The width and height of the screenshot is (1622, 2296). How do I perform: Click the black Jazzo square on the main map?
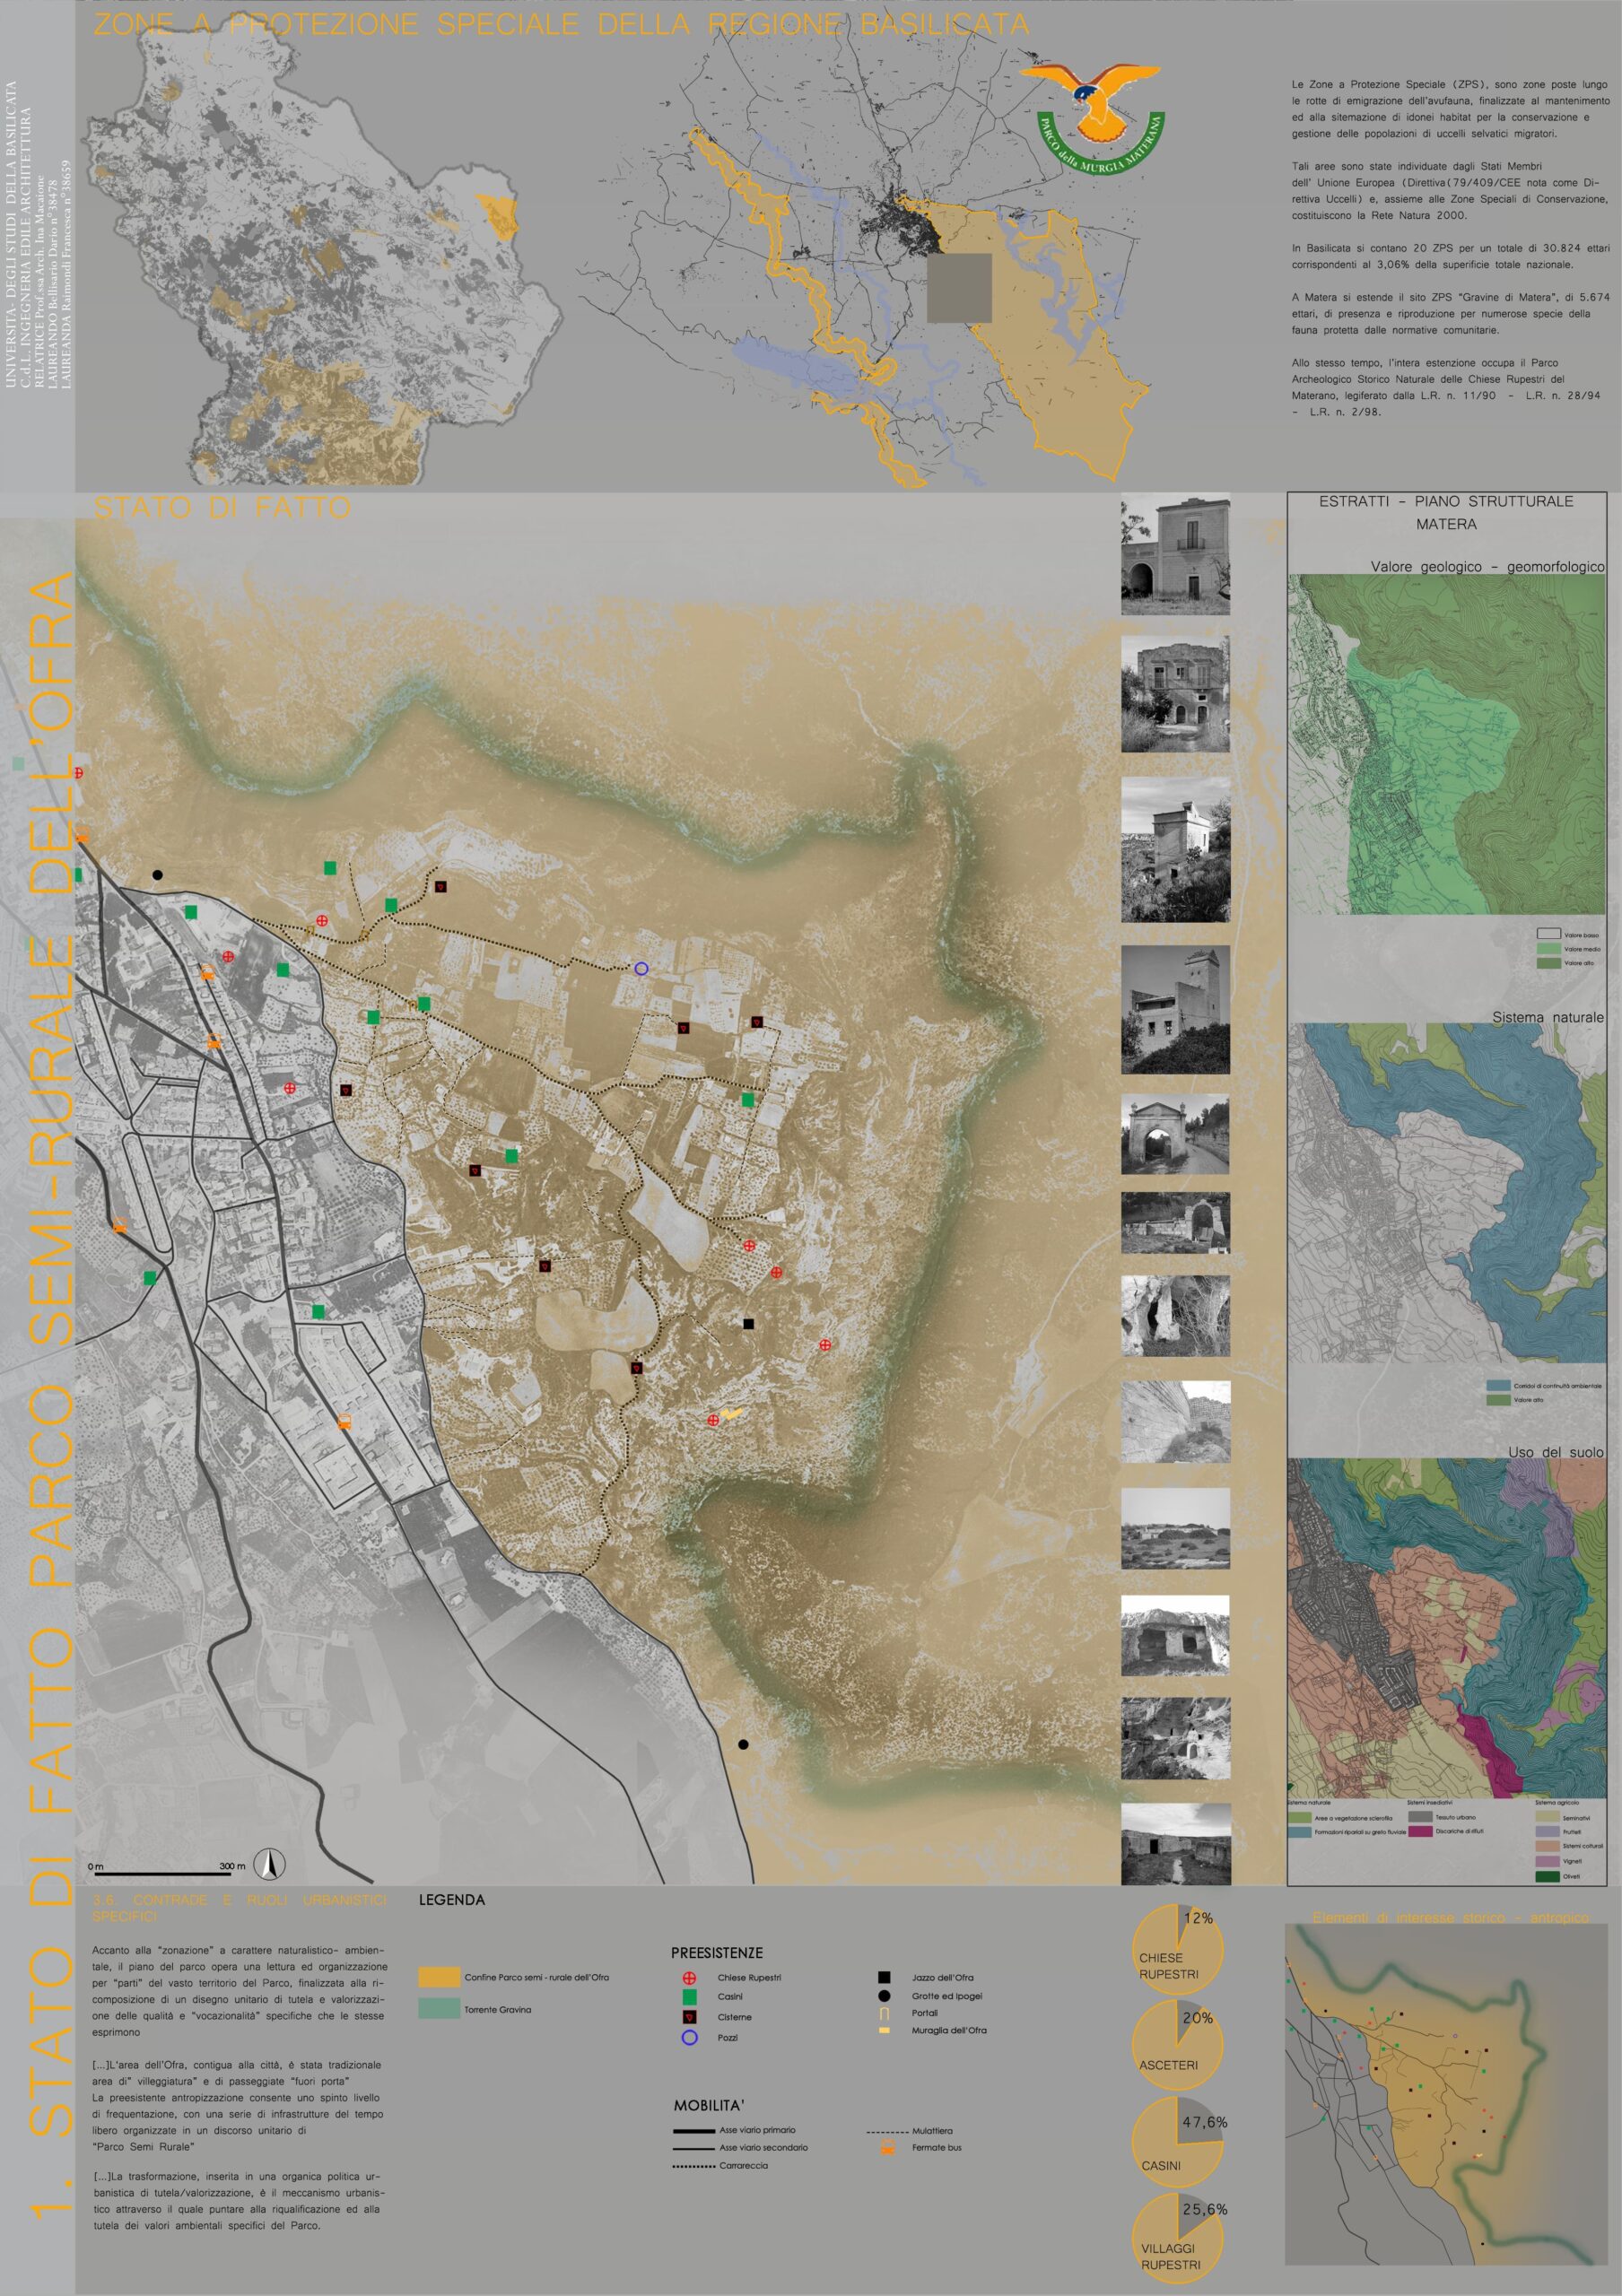click(748, 1323)
